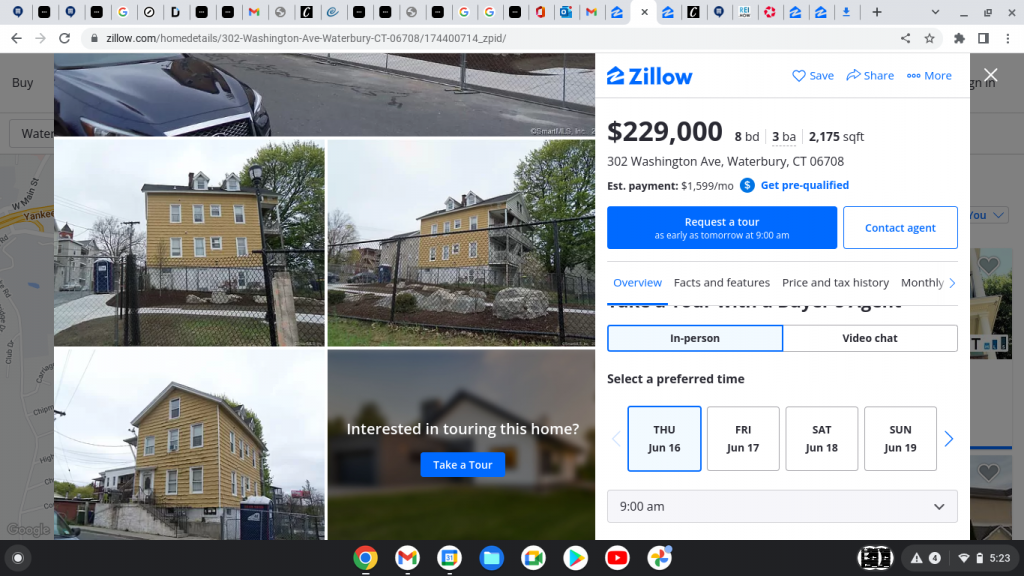The height and width of the screenshot is (576, 1024).
Task: Select In-person tour option
Action: (x=695, y=338)
